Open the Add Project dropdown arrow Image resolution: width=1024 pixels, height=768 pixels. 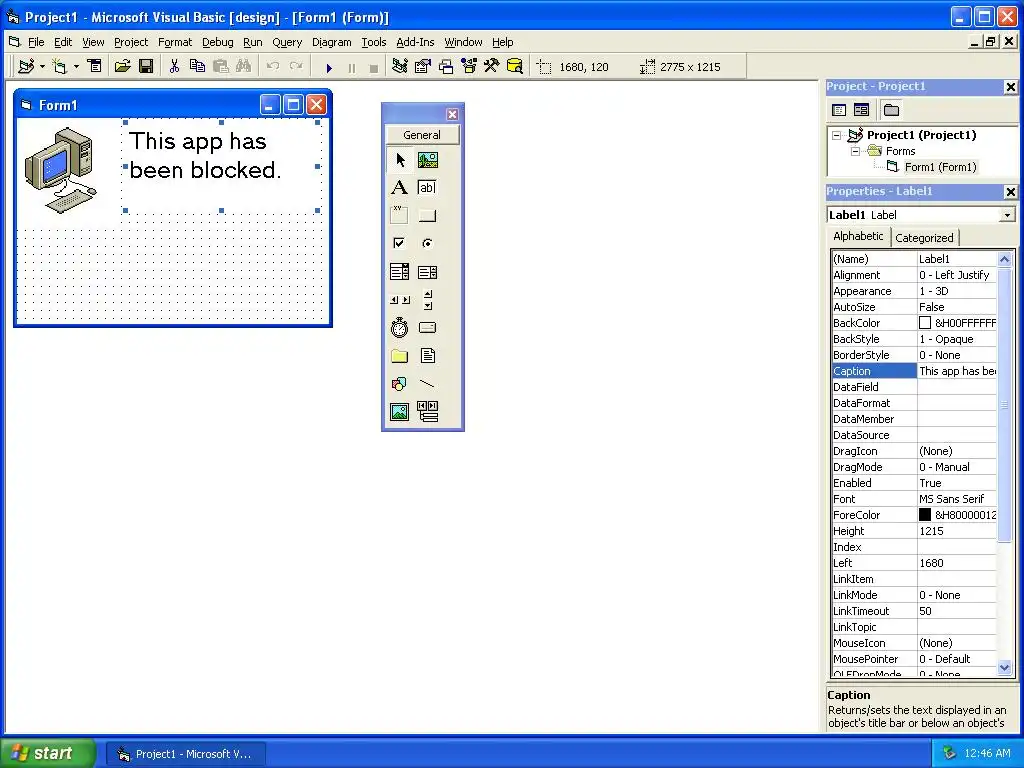tap(42, 67)
